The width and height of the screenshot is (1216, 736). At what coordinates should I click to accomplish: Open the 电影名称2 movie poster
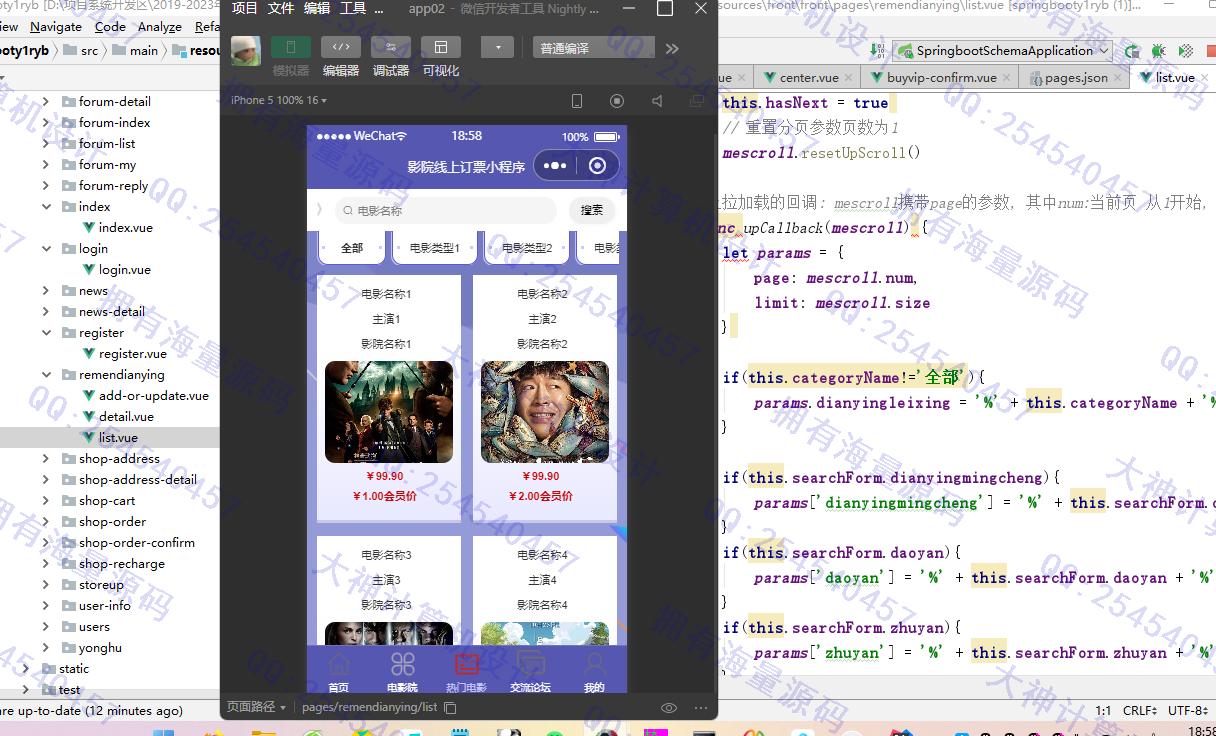tap(545, 412)
